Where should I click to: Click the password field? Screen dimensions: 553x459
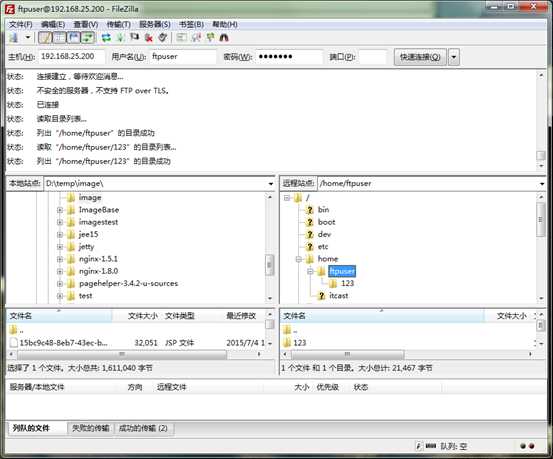pos(289,57)
